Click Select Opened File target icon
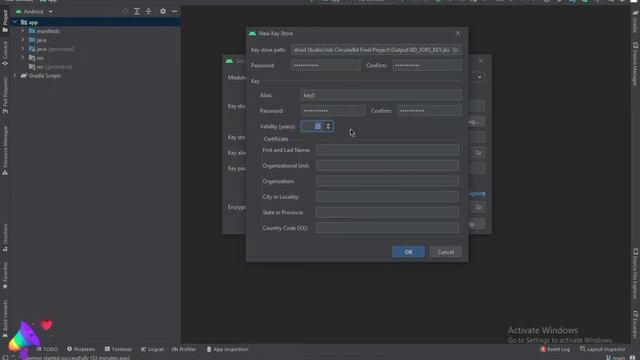The width and height of the screenshot is (640, 360). point(125,11)
